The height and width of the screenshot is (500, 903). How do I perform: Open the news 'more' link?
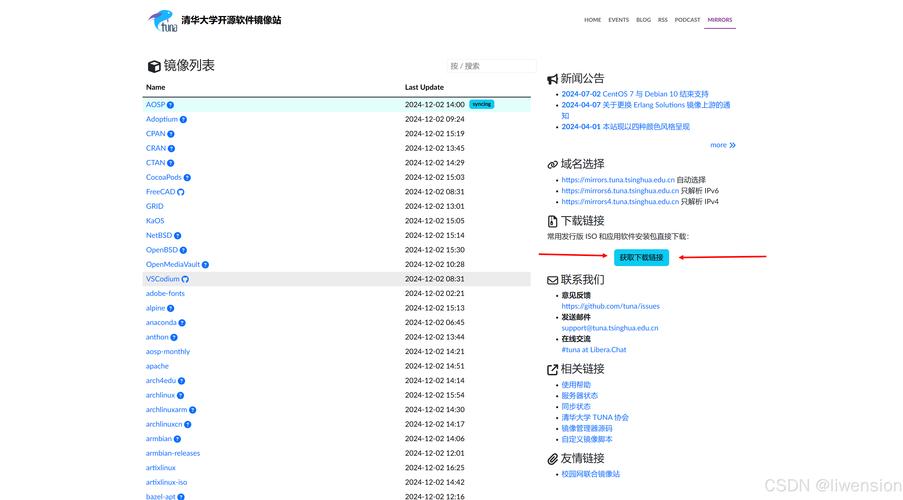pos(723,145)
